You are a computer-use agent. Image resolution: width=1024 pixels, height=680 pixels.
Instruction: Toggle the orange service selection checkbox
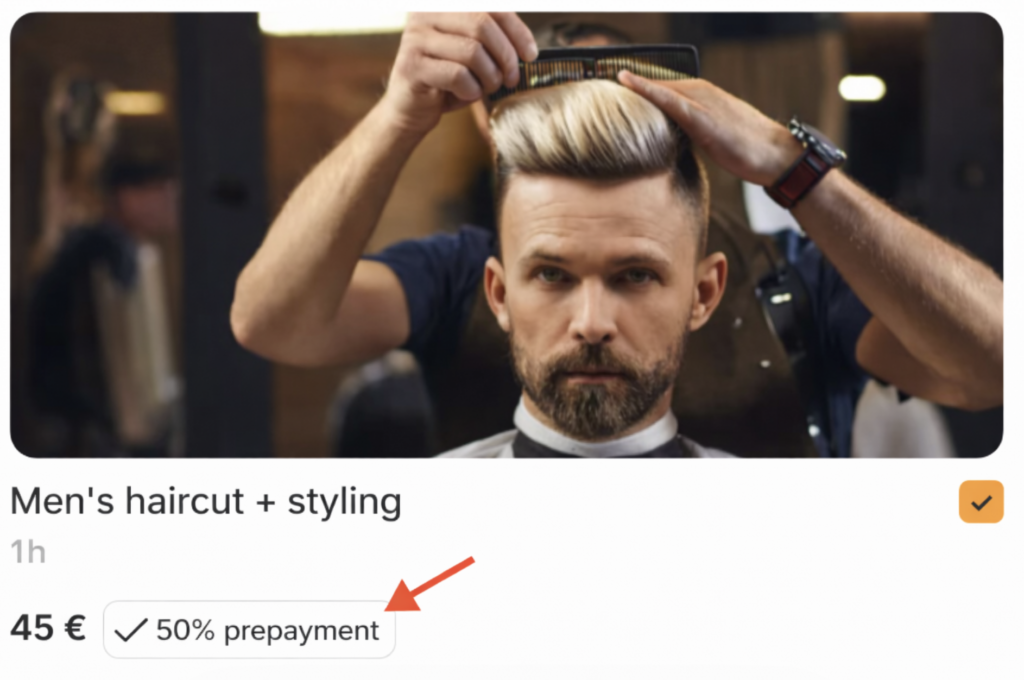981,502
